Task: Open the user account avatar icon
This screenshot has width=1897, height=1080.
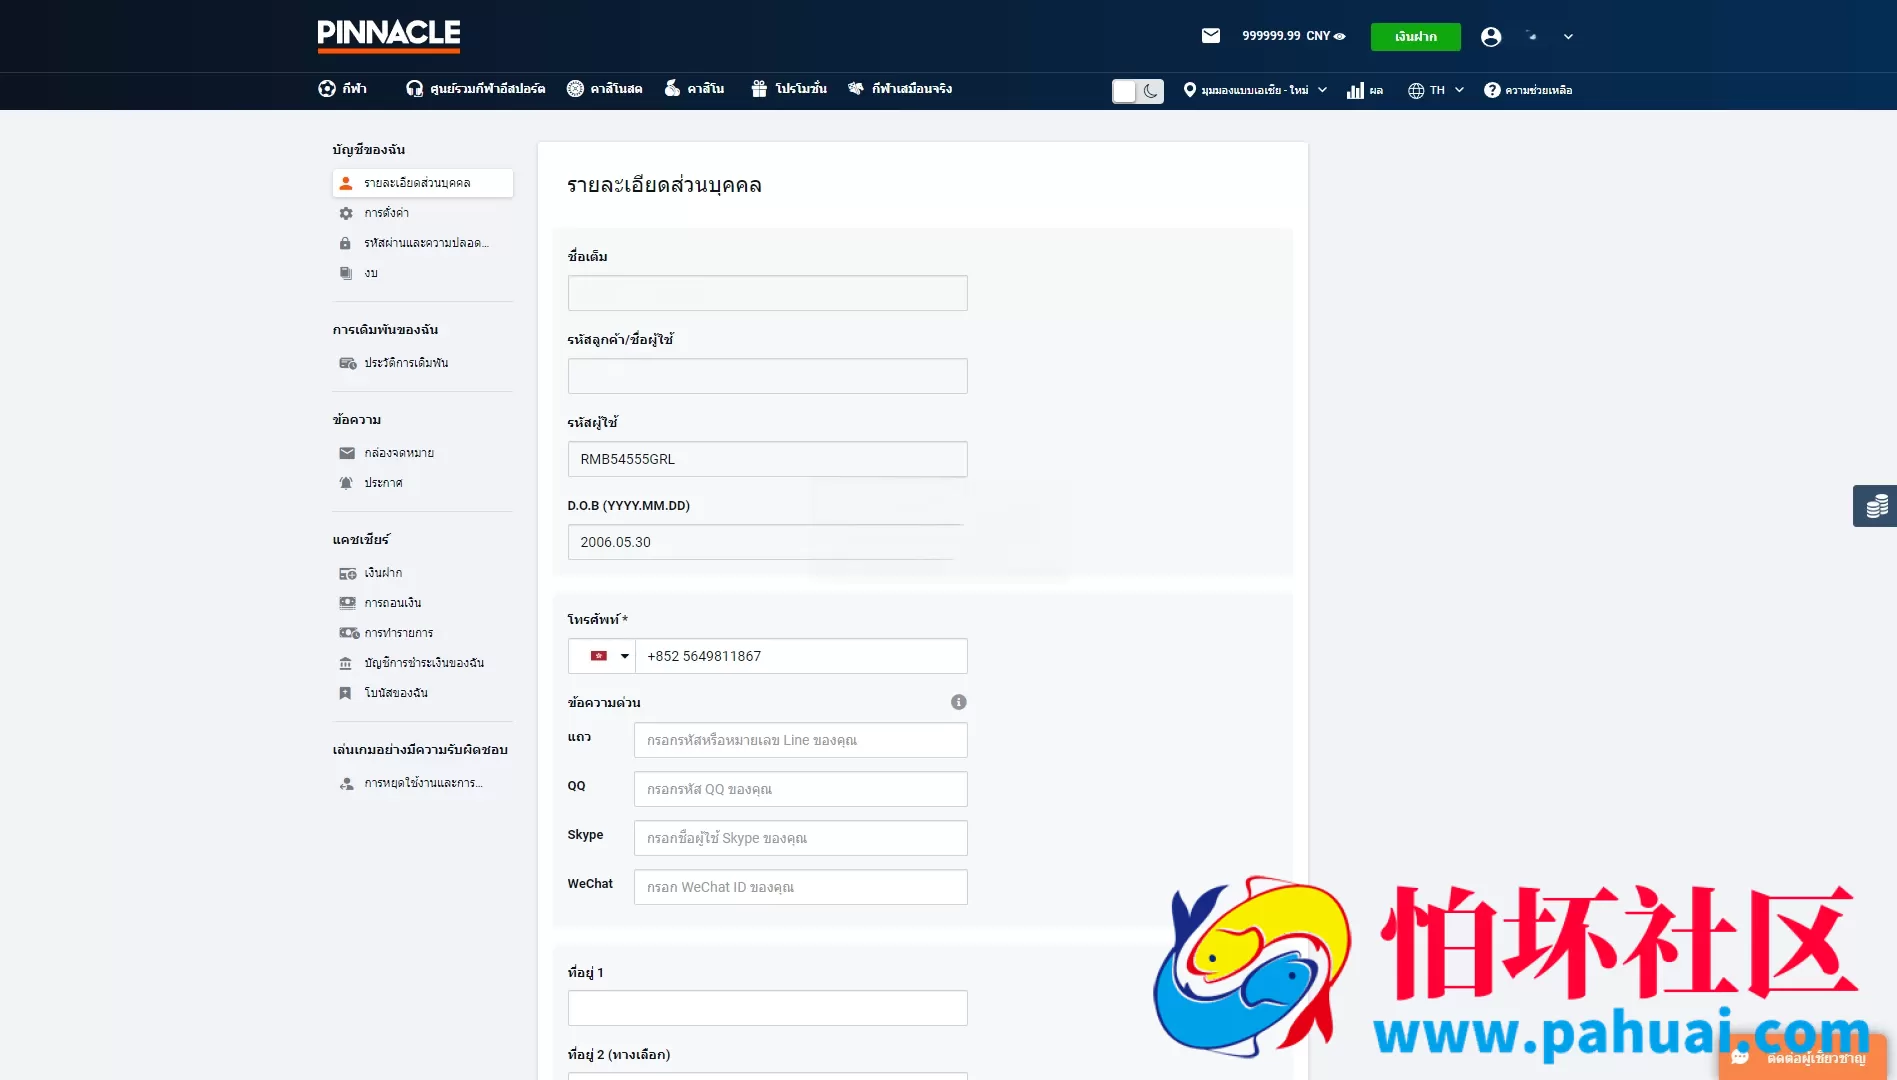Action: 1491,37
